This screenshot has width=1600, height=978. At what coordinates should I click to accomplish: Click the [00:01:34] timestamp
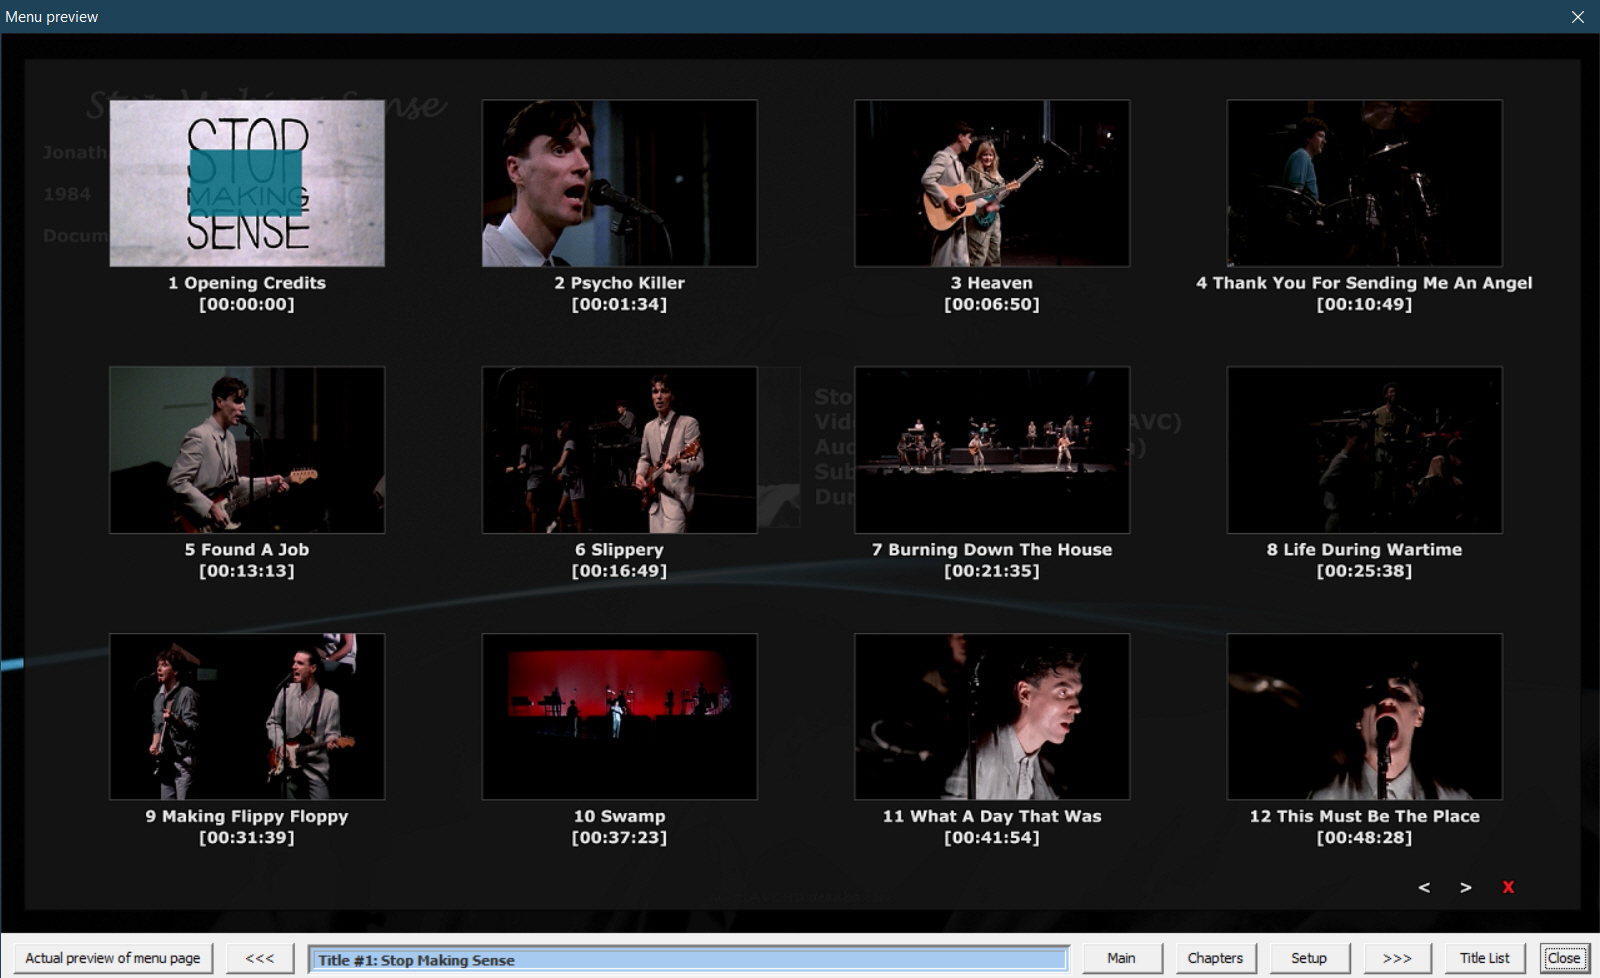pos(619,304)
